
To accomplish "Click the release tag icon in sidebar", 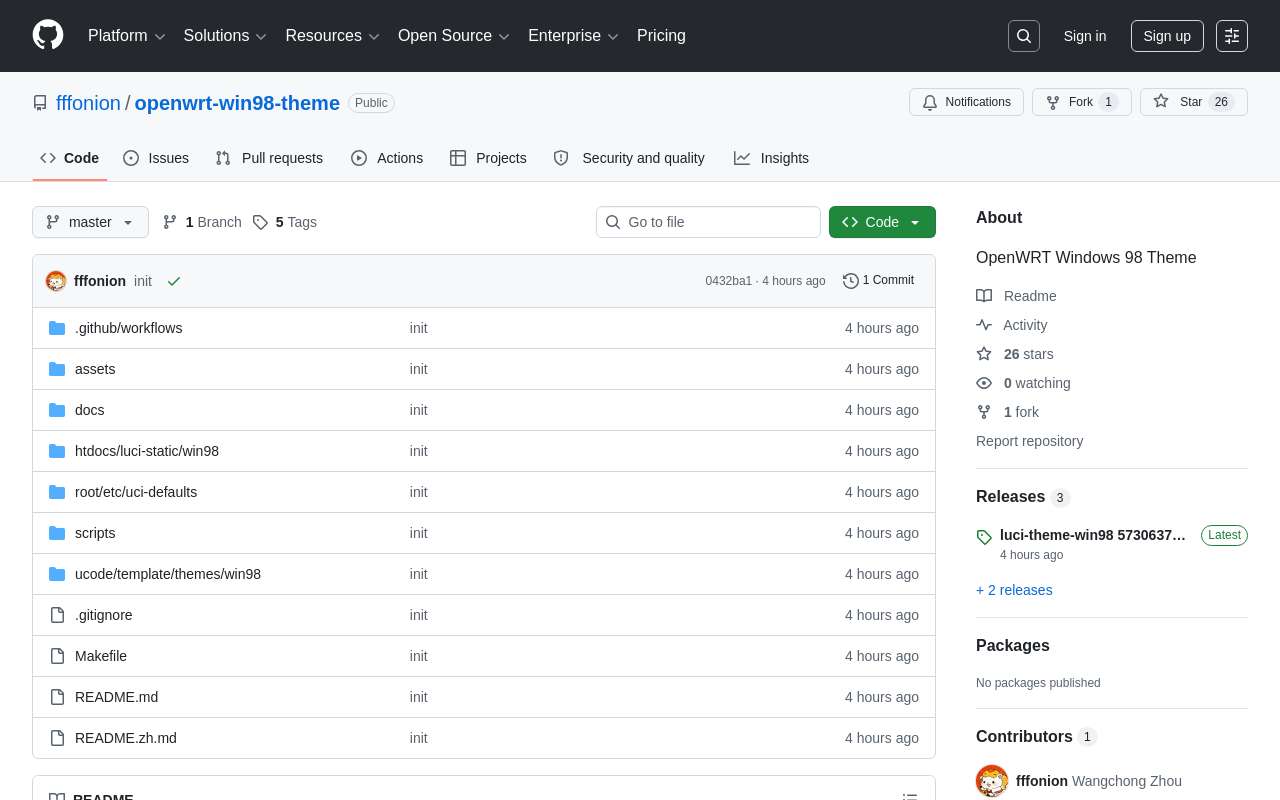I will pyautogui.click(x=984, y=537).
